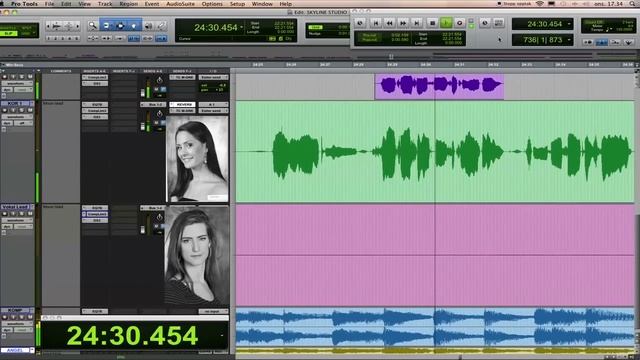Click the purple audio clip in top track
The width and height of the screenshot is (640, 360).
tap(439, 86)
